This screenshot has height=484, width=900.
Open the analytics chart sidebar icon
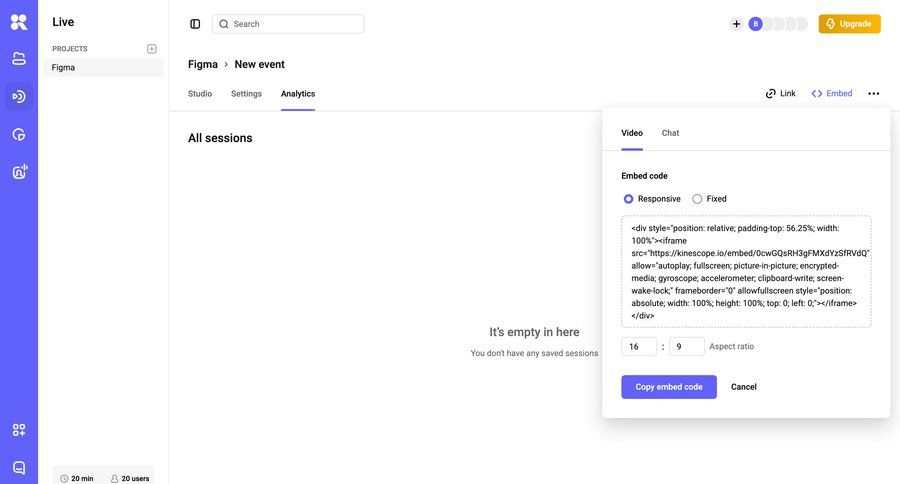click(x=19, y=134)
